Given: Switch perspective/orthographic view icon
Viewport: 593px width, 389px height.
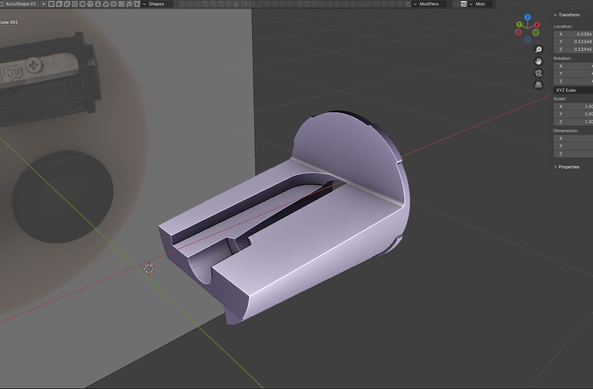Looking at the screenshot, I should [539, 85].
